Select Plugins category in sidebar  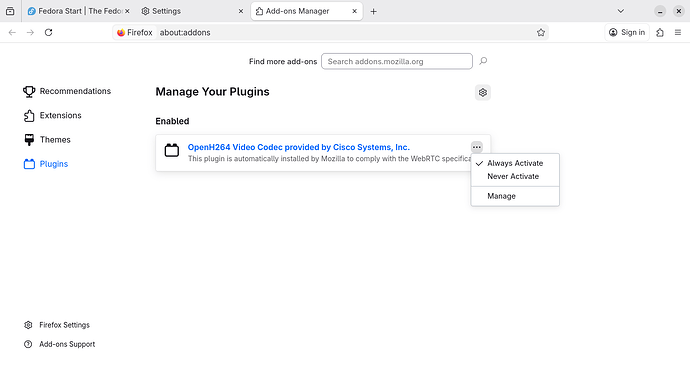coord(46,164)
